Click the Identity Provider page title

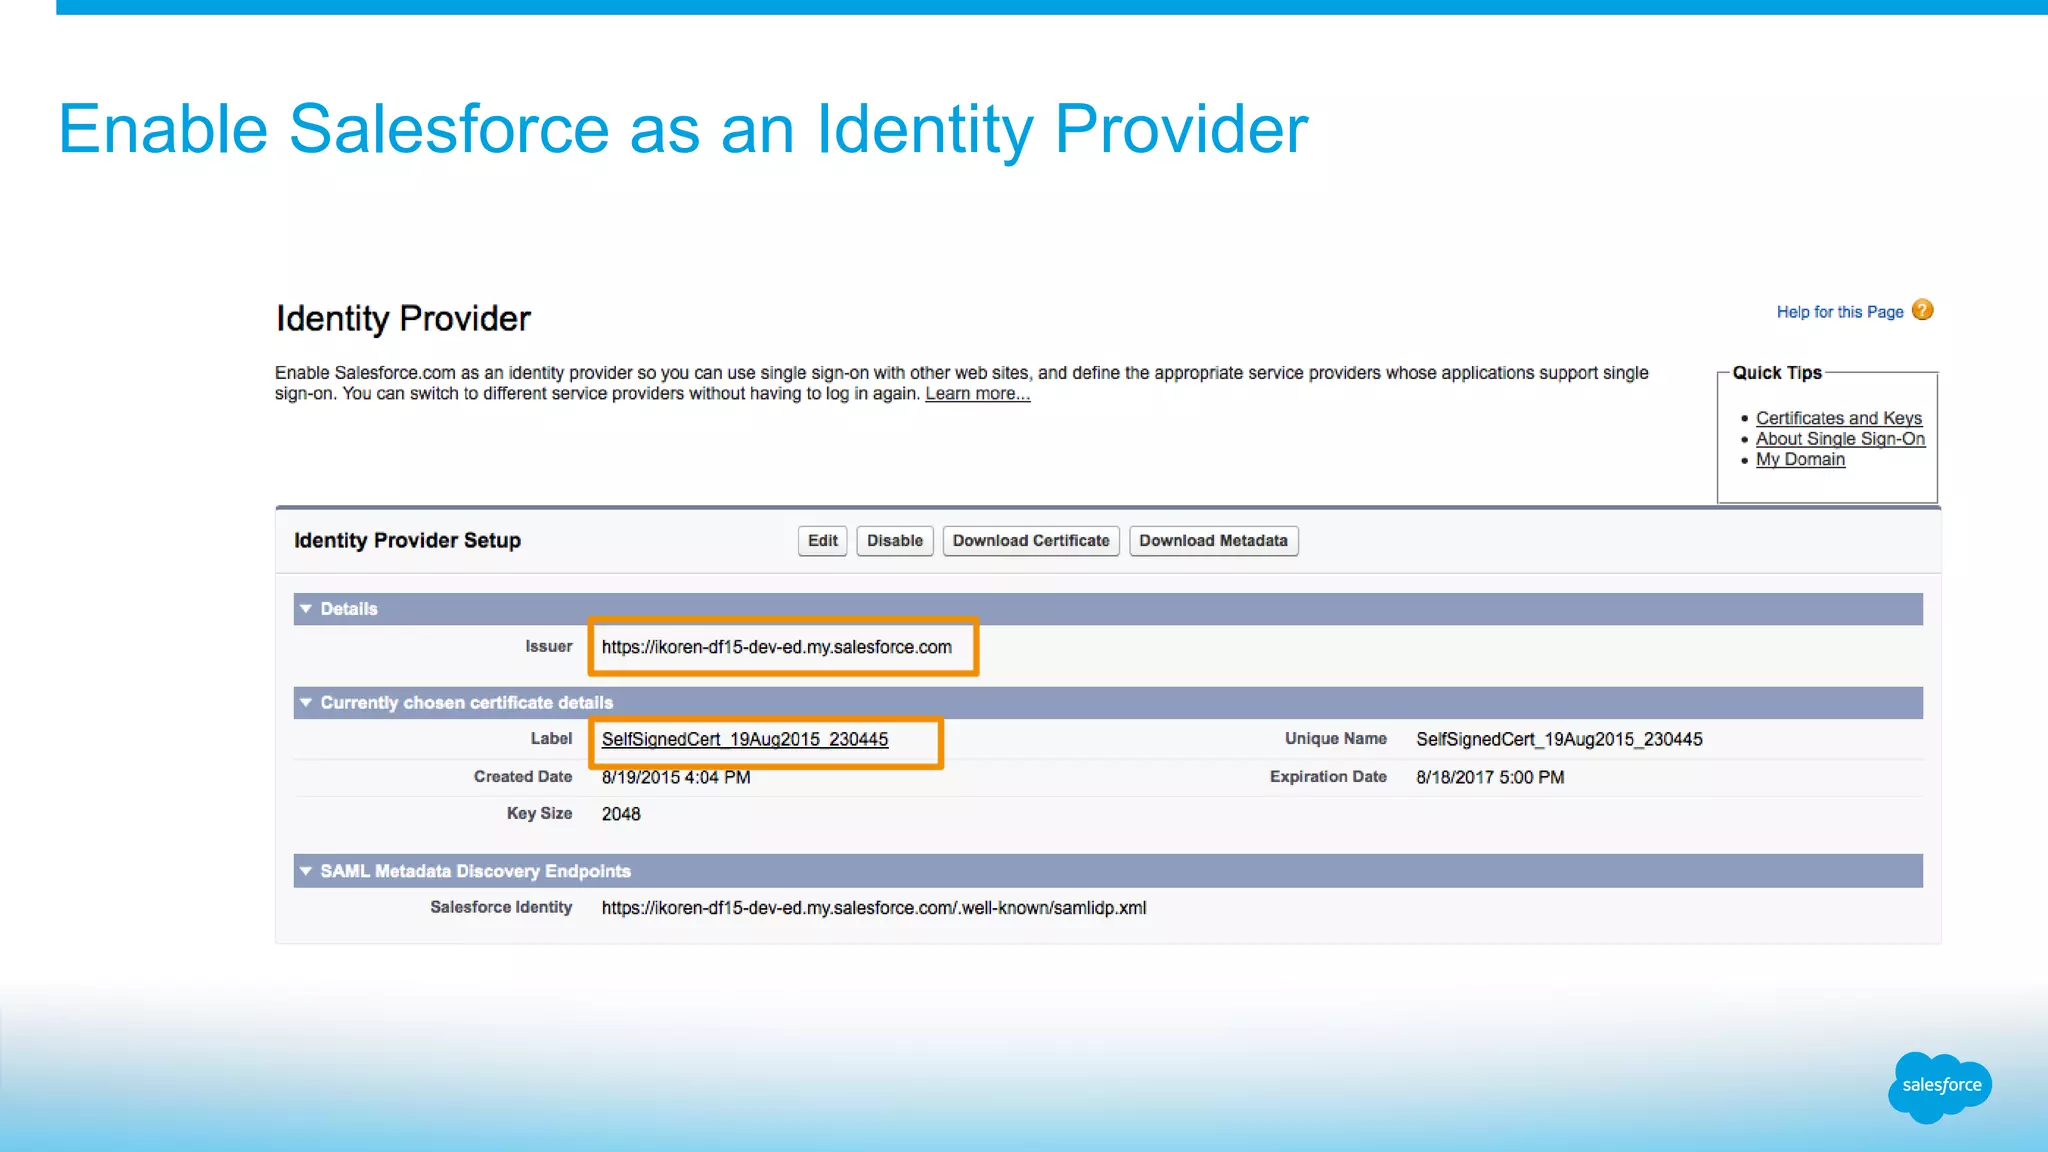[403, 318]
